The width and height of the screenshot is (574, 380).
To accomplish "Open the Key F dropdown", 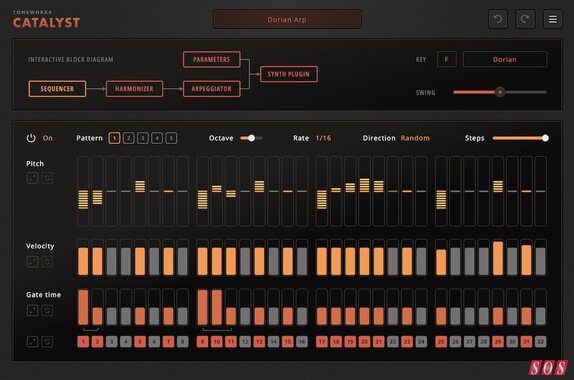I will click(x=447, y=59).
